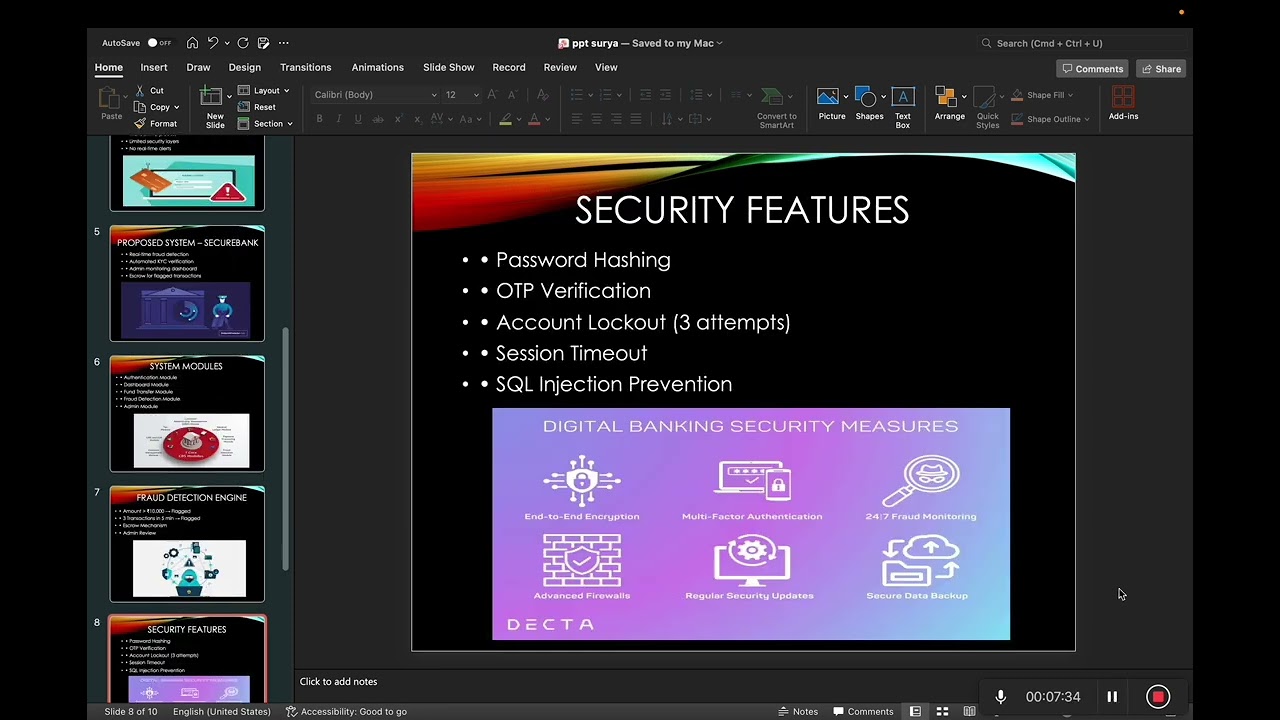Switch to Slide Sorter view

(x=942, y=712)
